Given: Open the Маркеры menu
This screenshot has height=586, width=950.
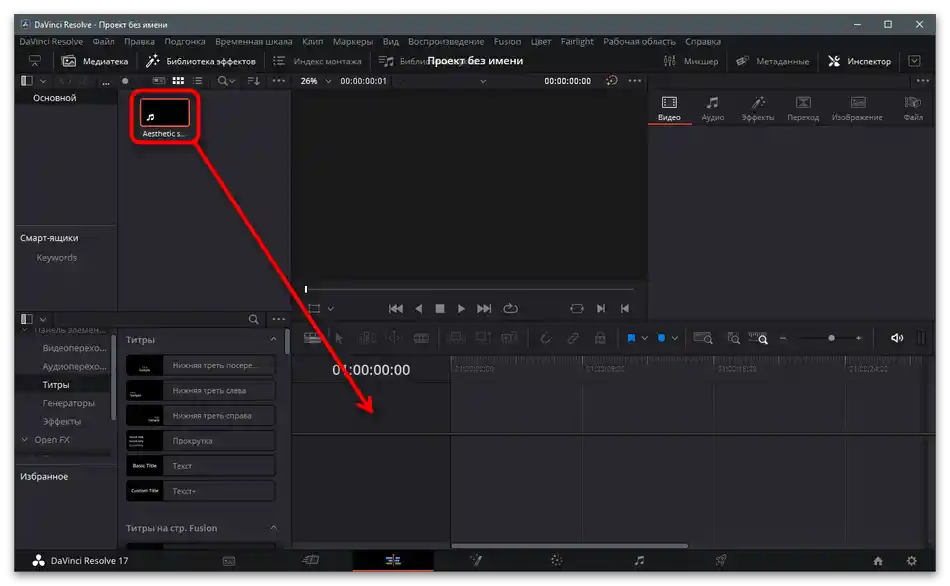Looking at the screenshot, I should coord(353,42).
